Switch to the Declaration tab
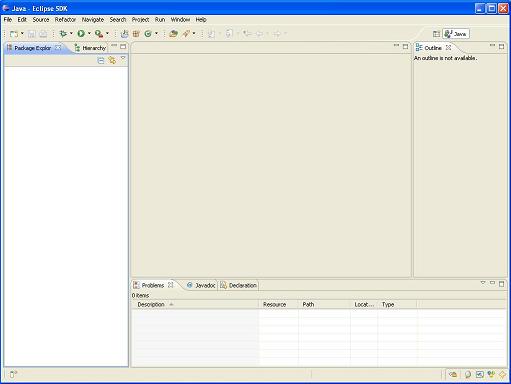 pos(238,285)
